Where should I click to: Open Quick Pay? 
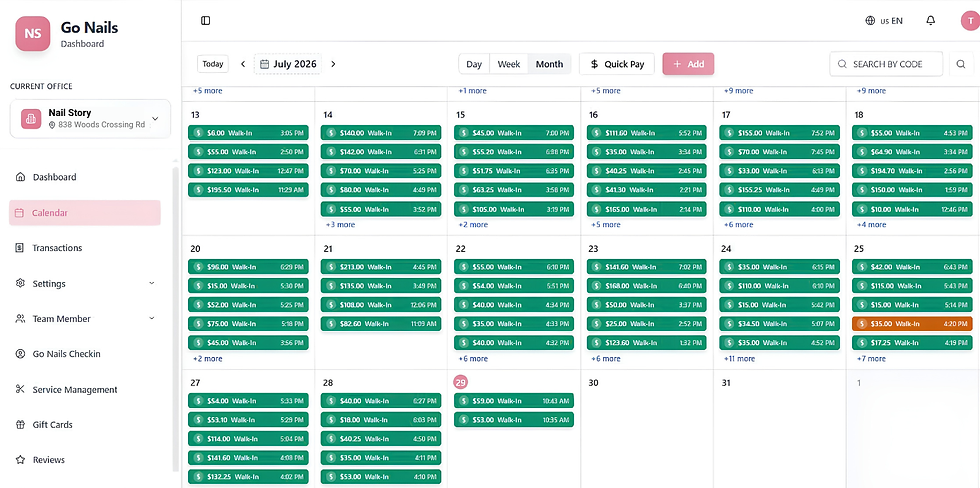pyautogui.click(x=617, y=64)
